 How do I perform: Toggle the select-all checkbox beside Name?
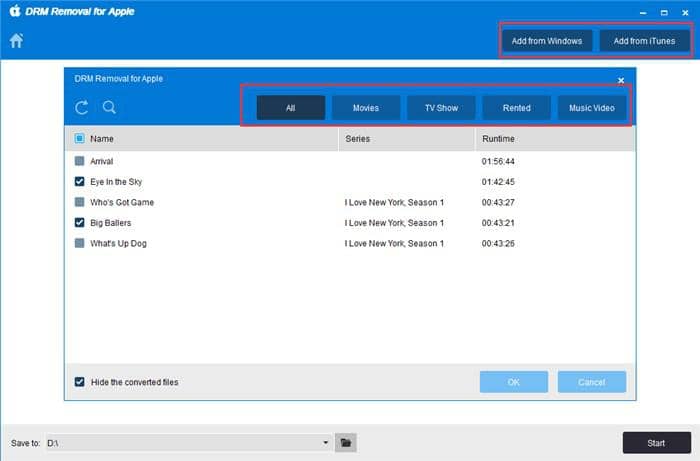click(x=79, y=138)
